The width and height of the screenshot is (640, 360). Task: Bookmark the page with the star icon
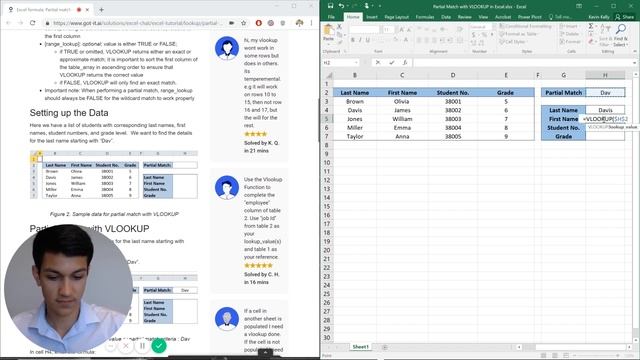244,23
